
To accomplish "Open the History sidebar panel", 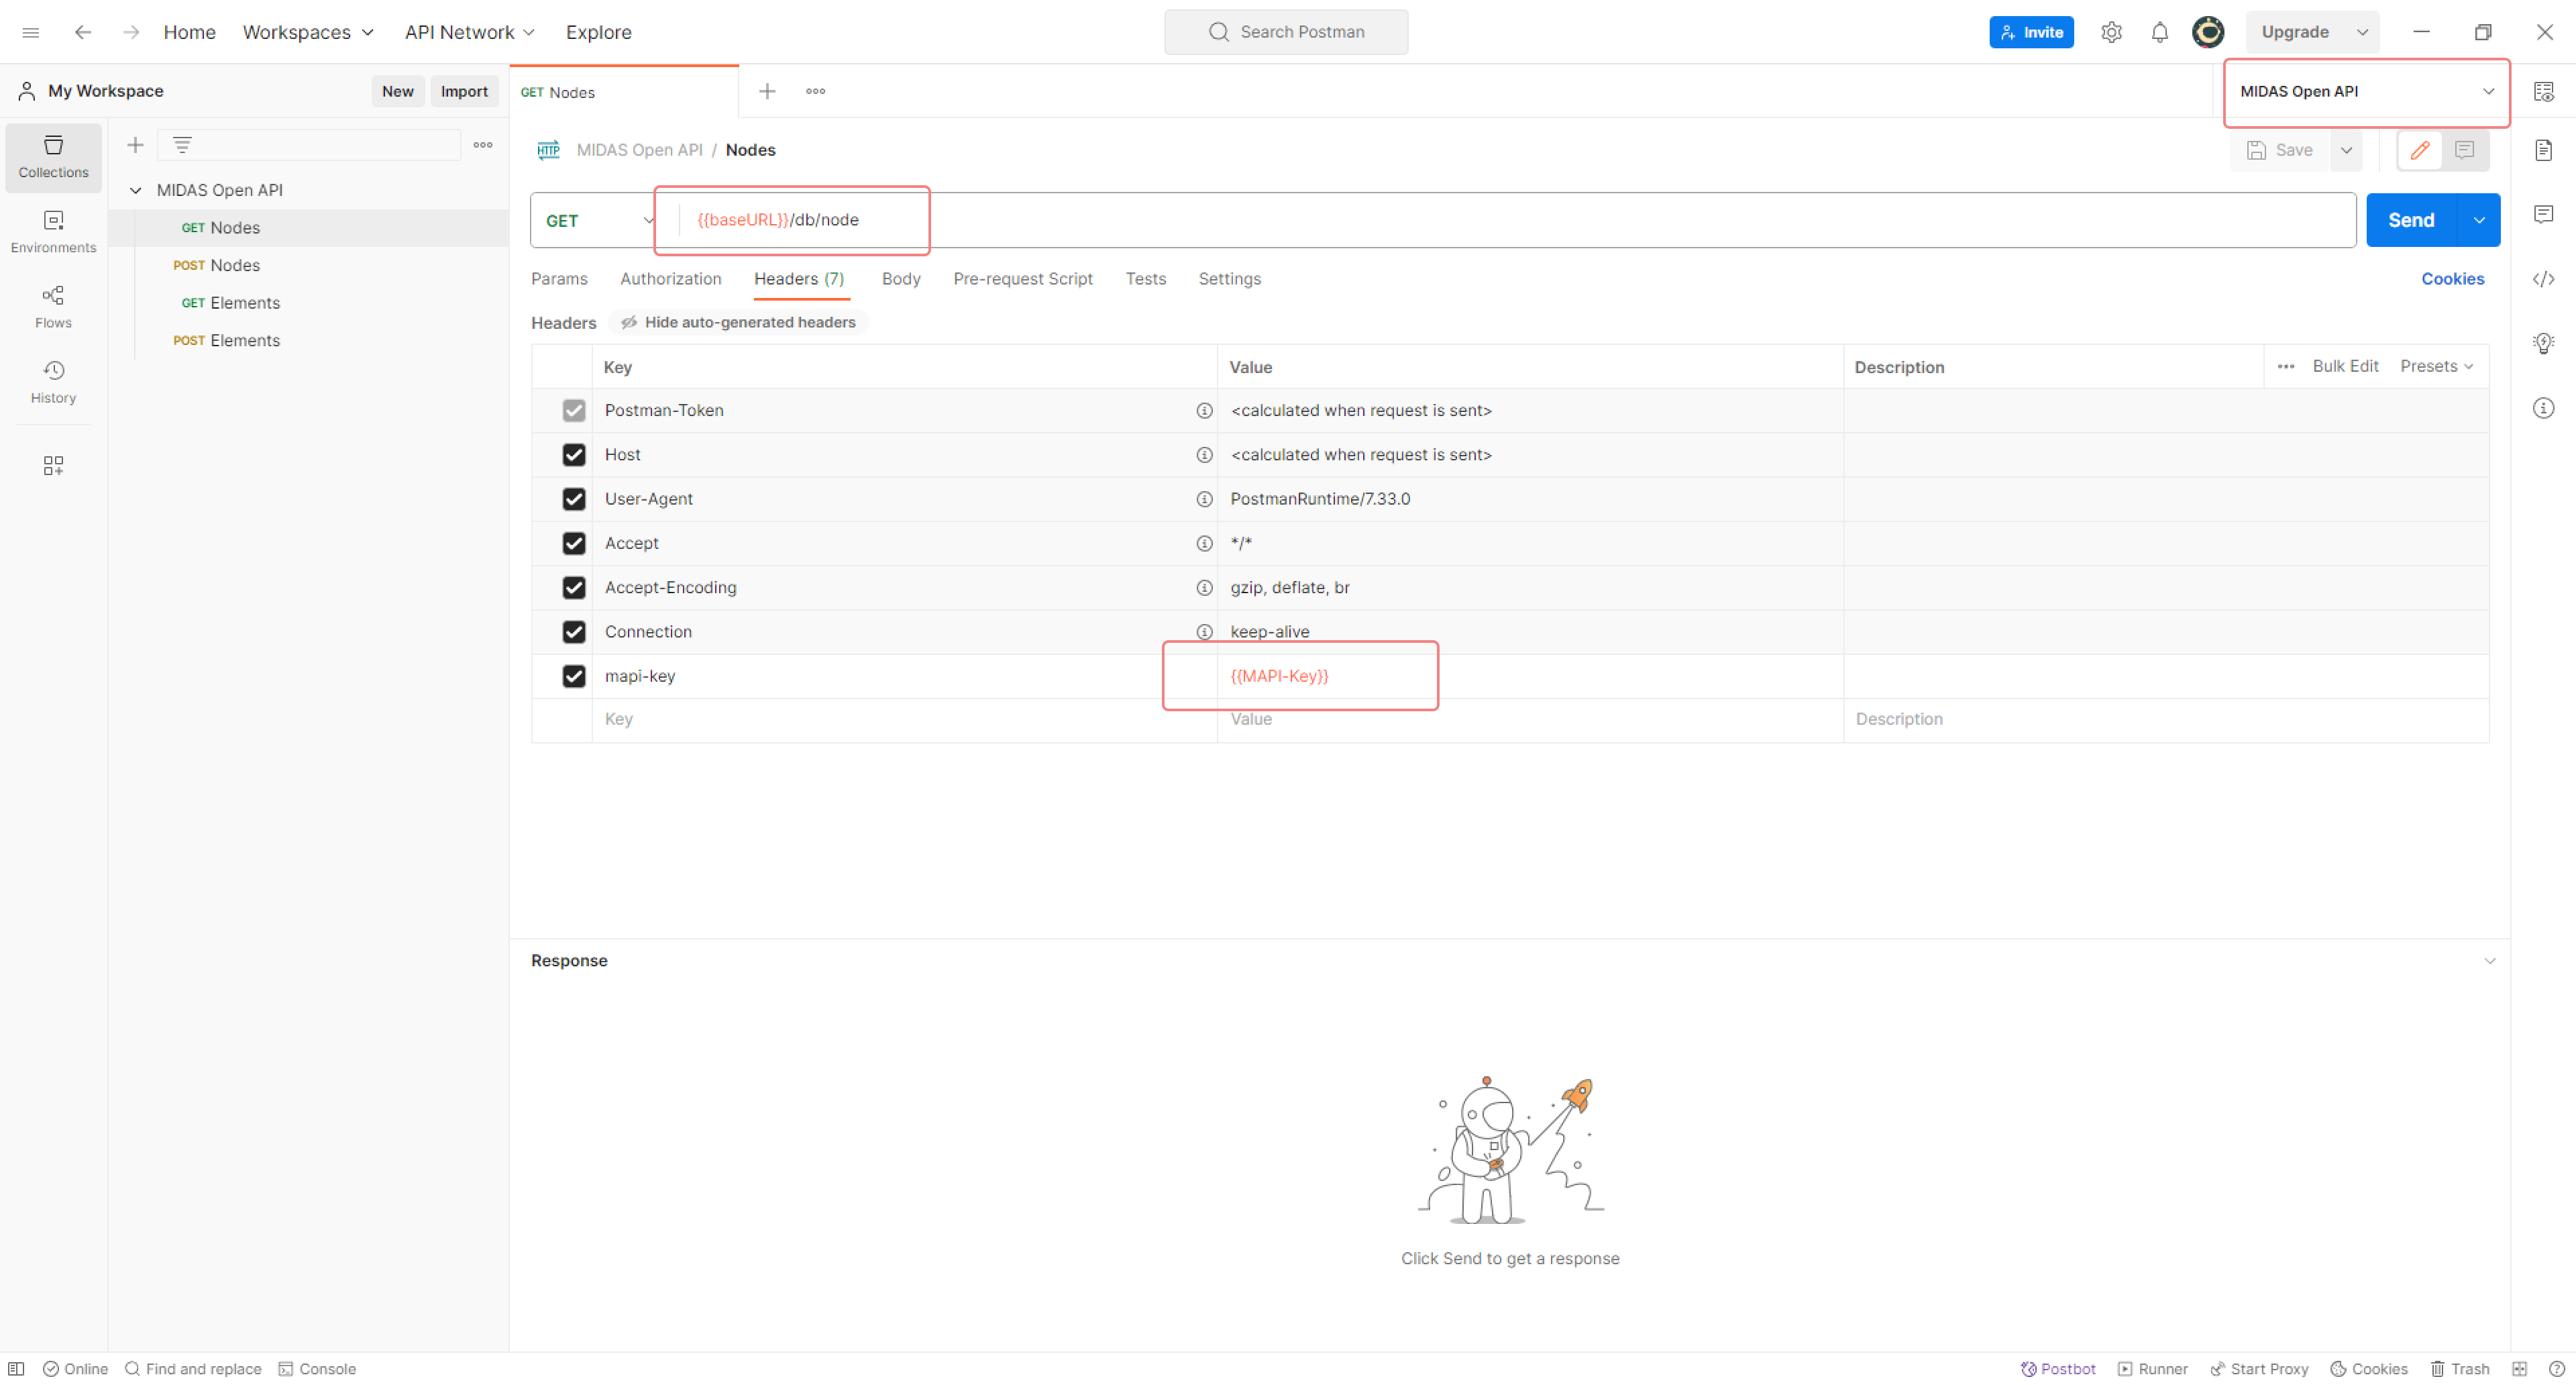I will (54, 382).
